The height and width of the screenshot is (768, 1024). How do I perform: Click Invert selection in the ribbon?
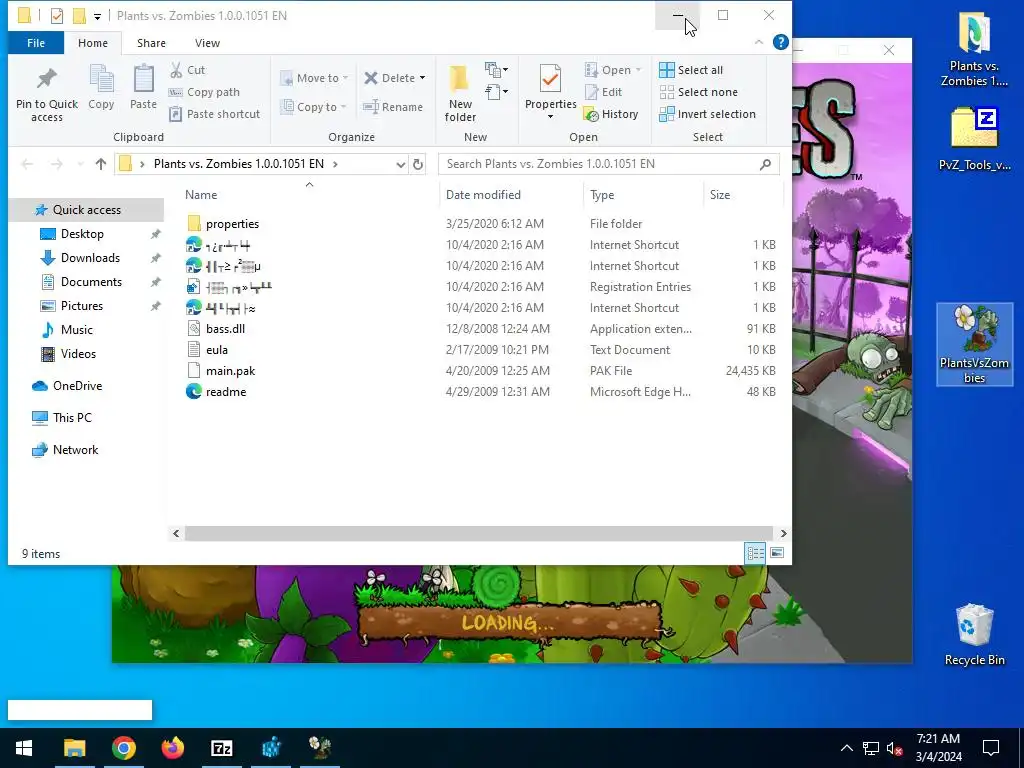coord(707,114)
